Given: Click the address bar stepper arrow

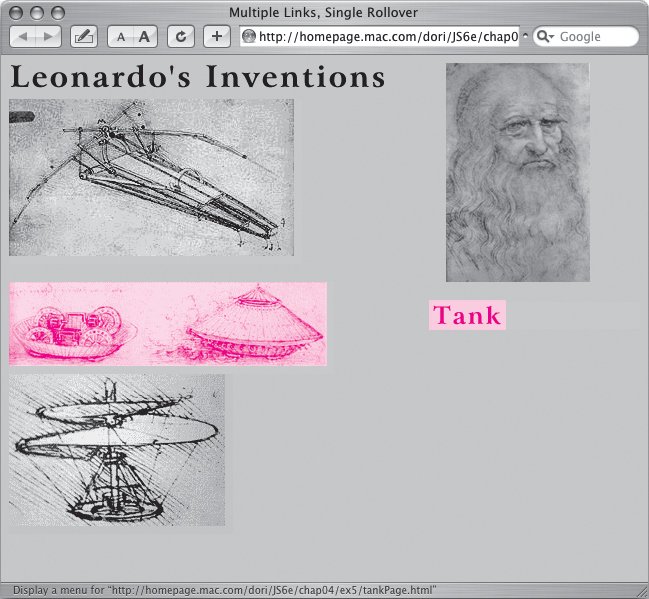Looking at the screenshot, I should pos(525,36).
